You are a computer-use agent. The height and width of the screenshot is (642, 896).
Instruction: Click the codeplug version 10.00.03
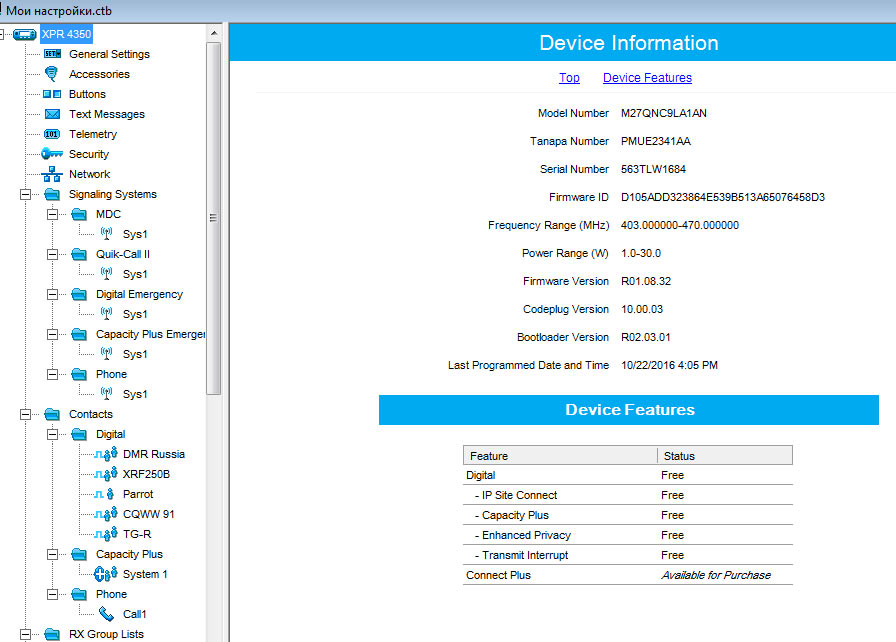click(x=642, y=309)
